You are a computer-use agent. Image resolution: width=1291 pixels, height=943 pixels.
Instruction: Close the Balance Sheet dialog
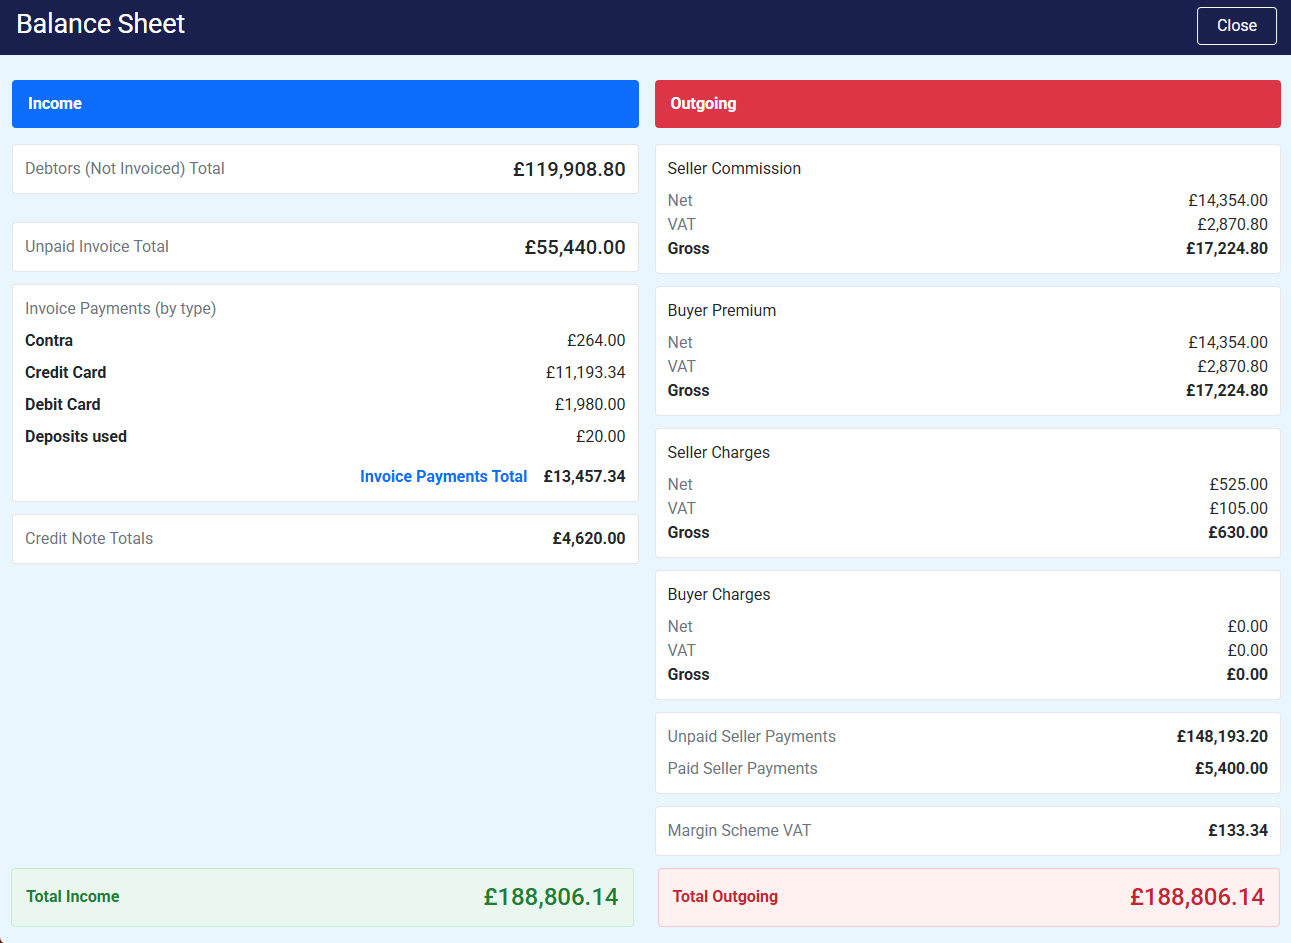point(1236,26)
